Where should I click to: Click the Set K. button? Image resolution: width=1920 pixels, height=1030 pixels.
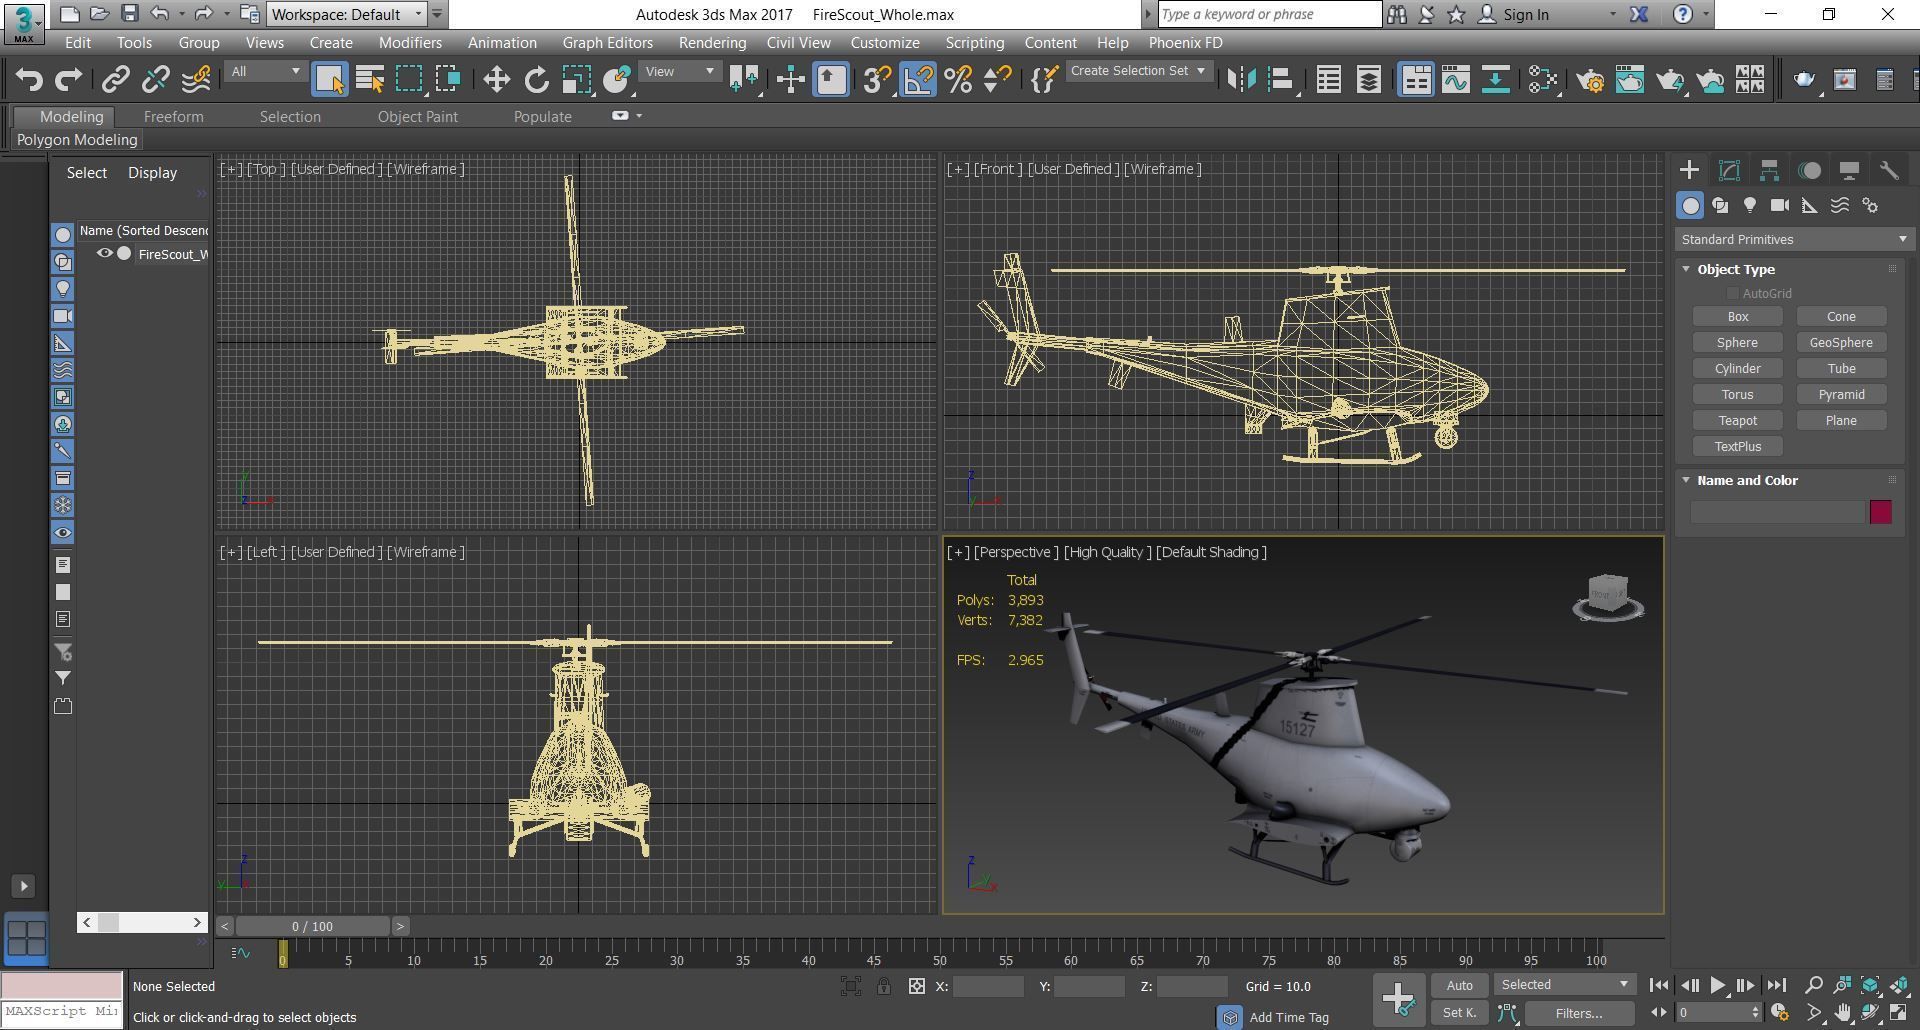(x=1459, y=1013)
